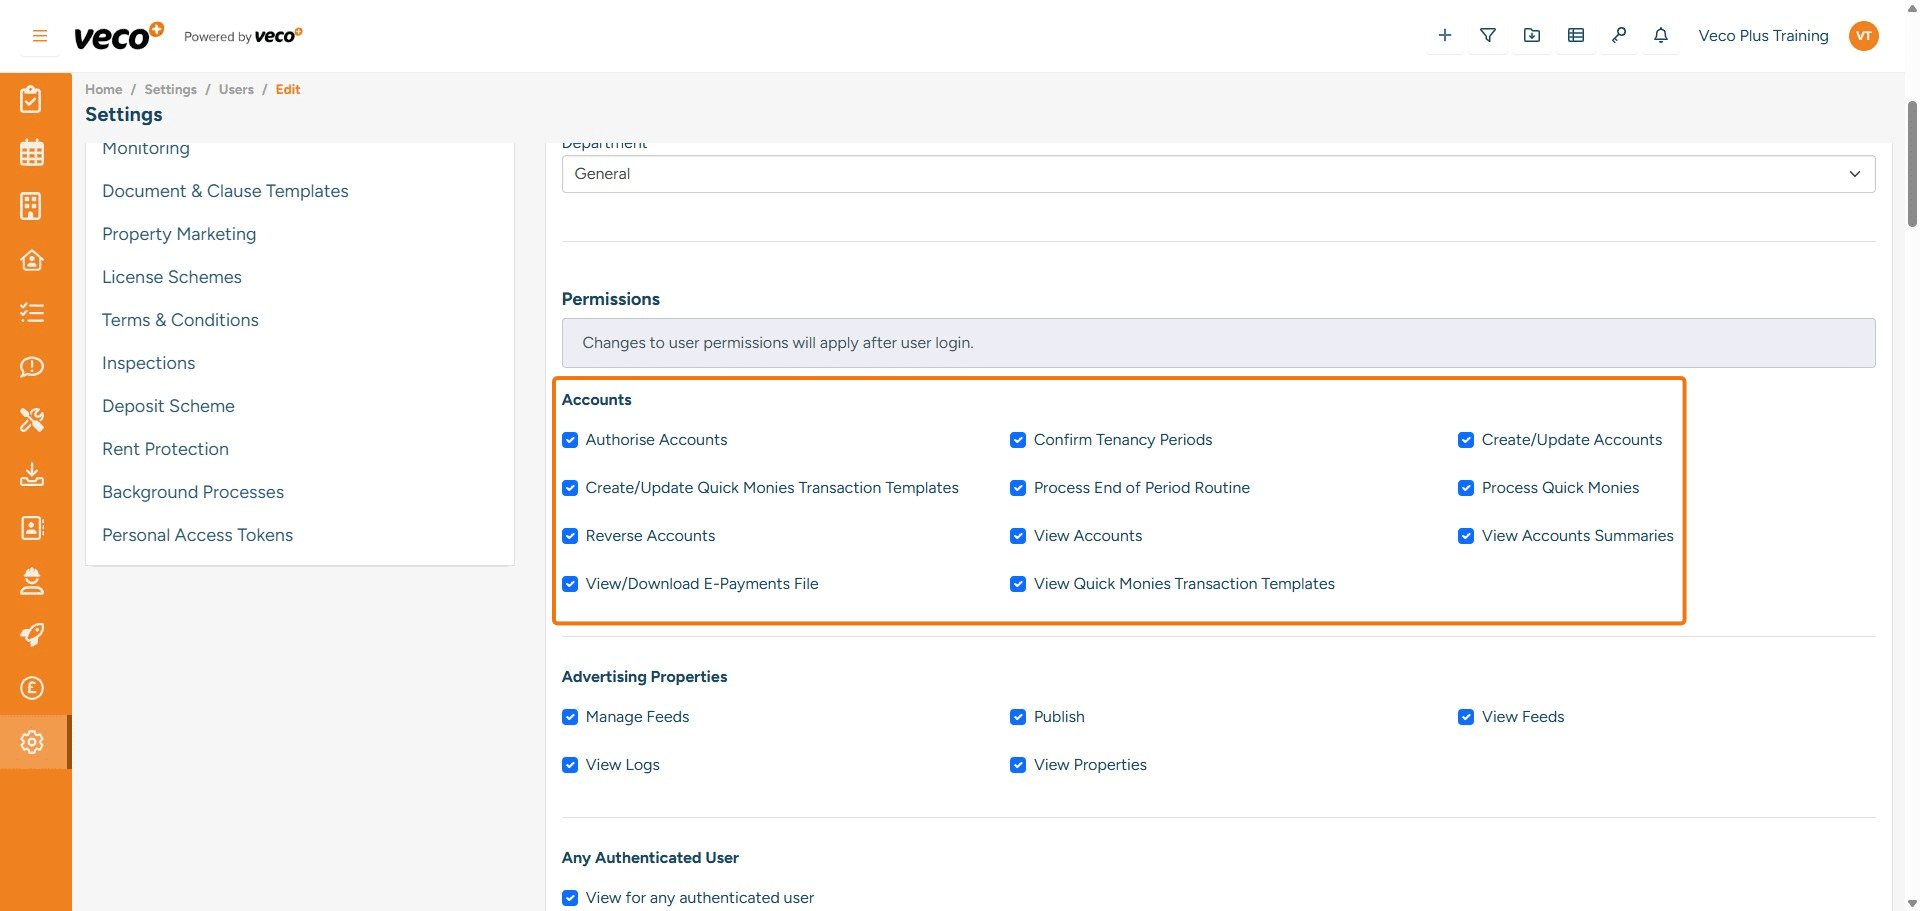1920x911 pixels.
Task: Navigate to Home via breadcrumb
Action: (103, 89)
